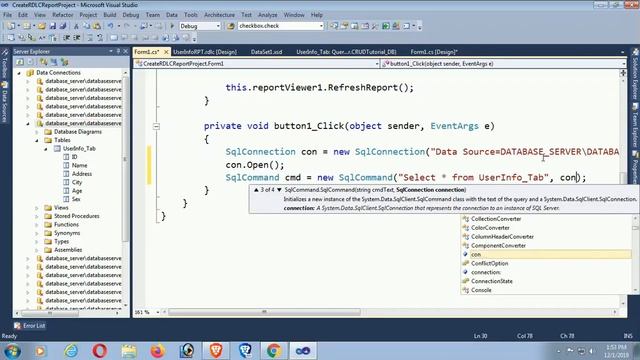
Task: Show next overload in the signature tooltip
Action: coord(279,190)
